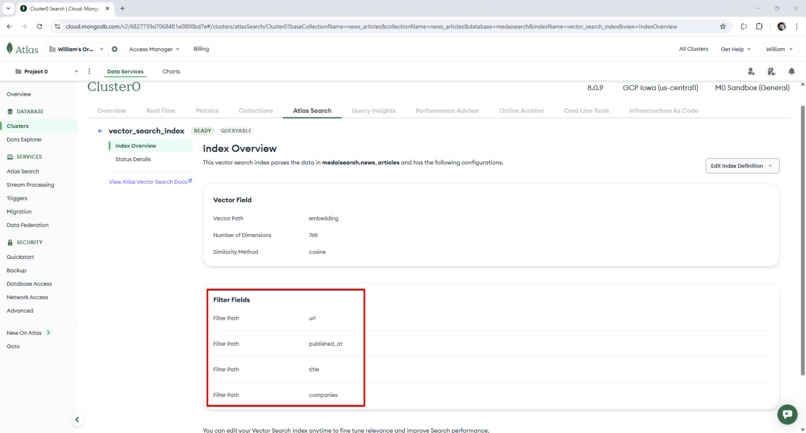
Task: Open Atlas Search under Services
Action: pyautogui.click(x=23, y=171)
